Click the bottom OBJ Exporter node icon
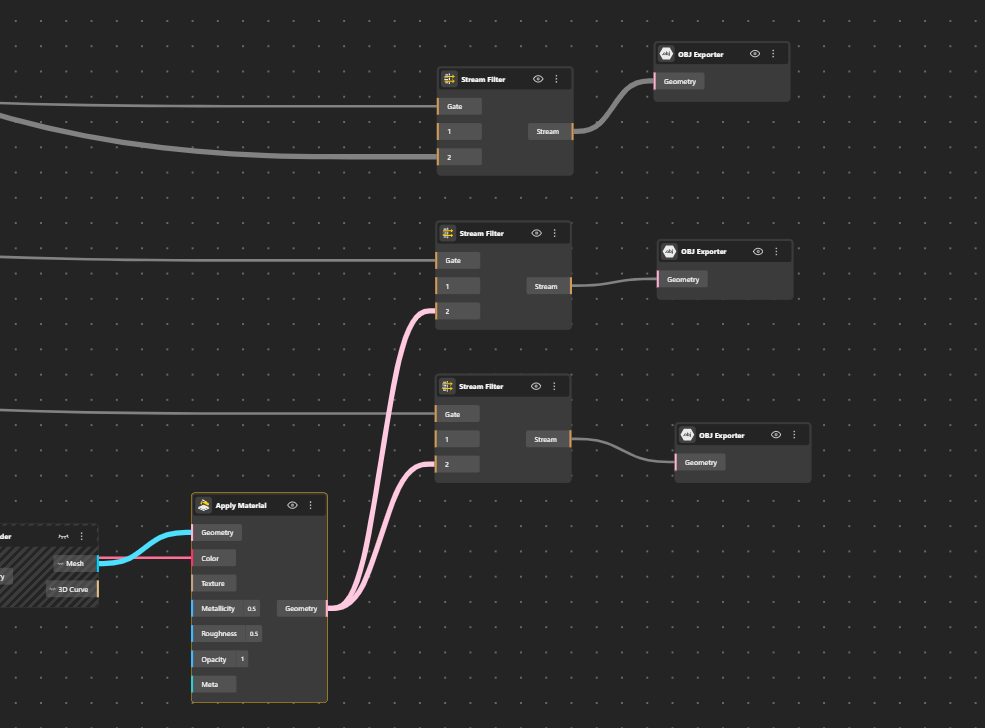The height and width of the screenshot is (728, 985). tap(687, 435)
